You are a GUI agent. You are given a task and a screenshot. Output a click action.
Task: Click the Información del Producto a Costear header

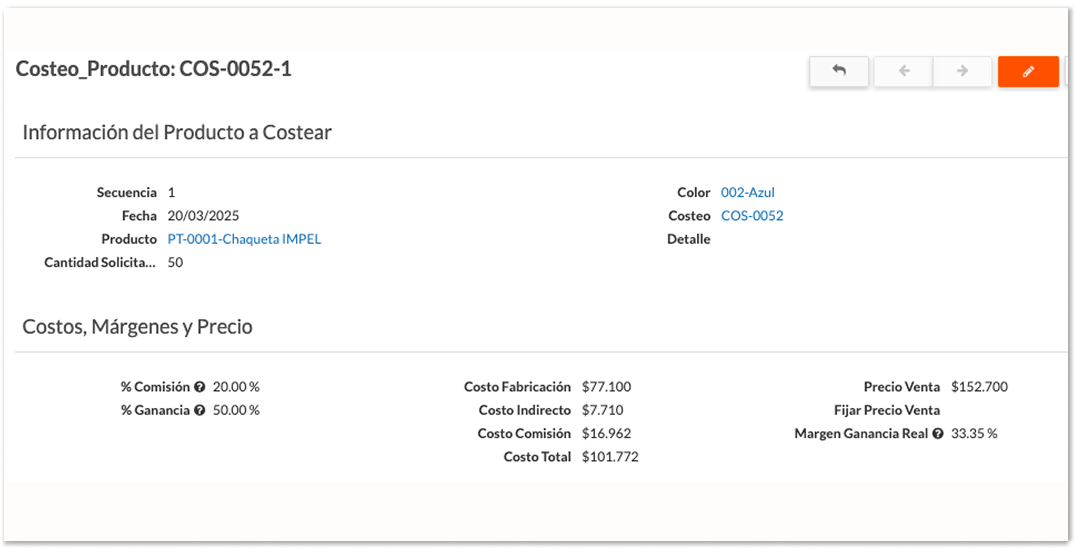[x=177, y=132]
